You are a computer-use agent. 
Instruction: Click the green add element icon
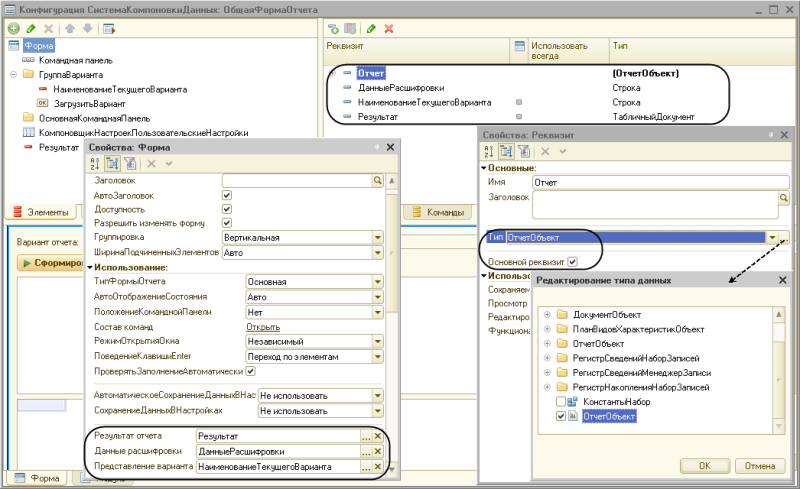pos(13,29)
